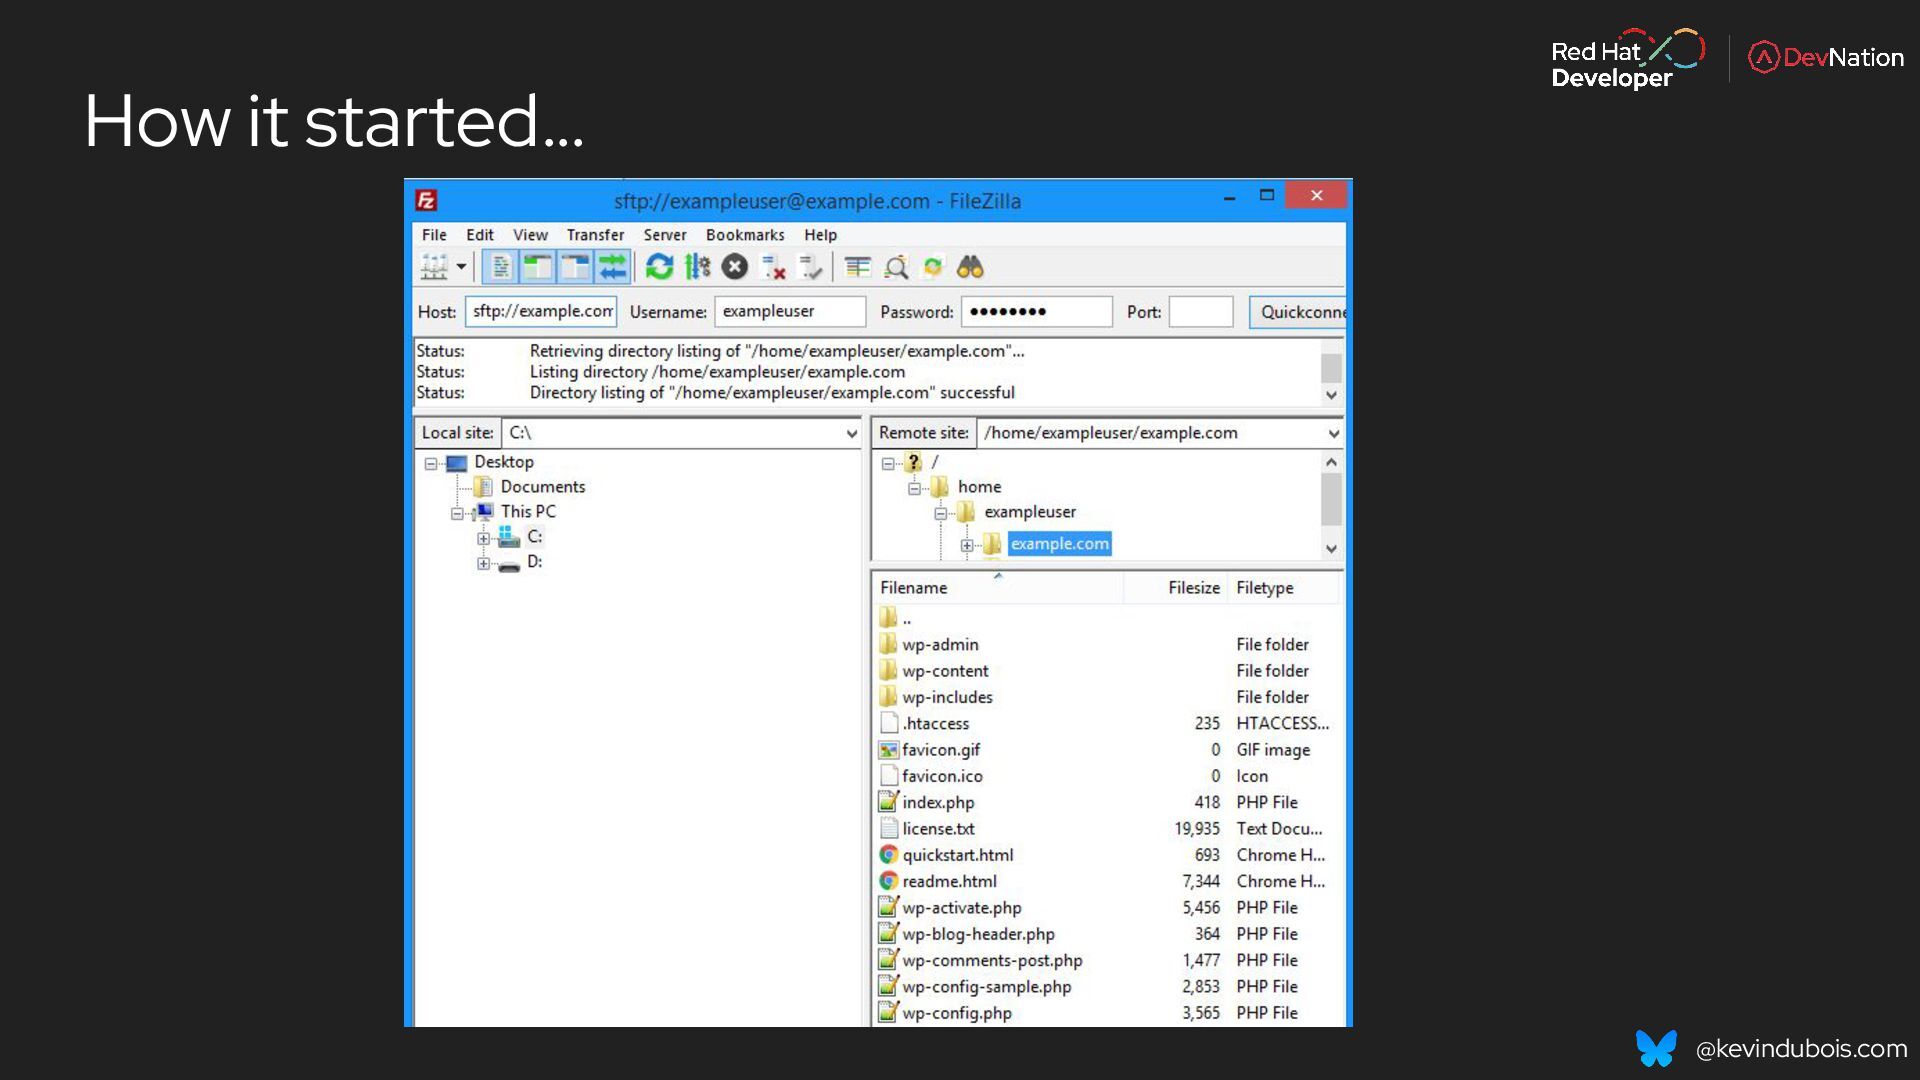Focus the Port input field
Viewport: 1920px width, 1080px height.
pos(1201,311)
